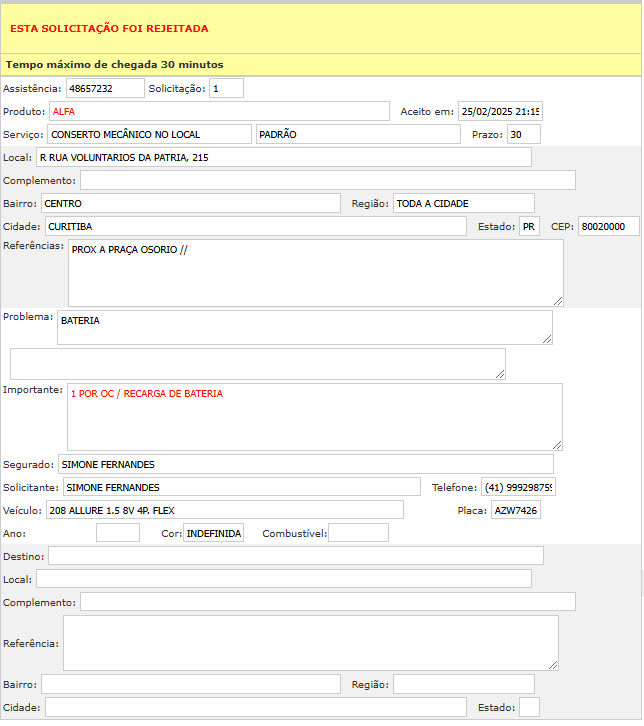644x726 pixels.
Task: Click the Telefone number field
Action: click(x=518, y=487)
